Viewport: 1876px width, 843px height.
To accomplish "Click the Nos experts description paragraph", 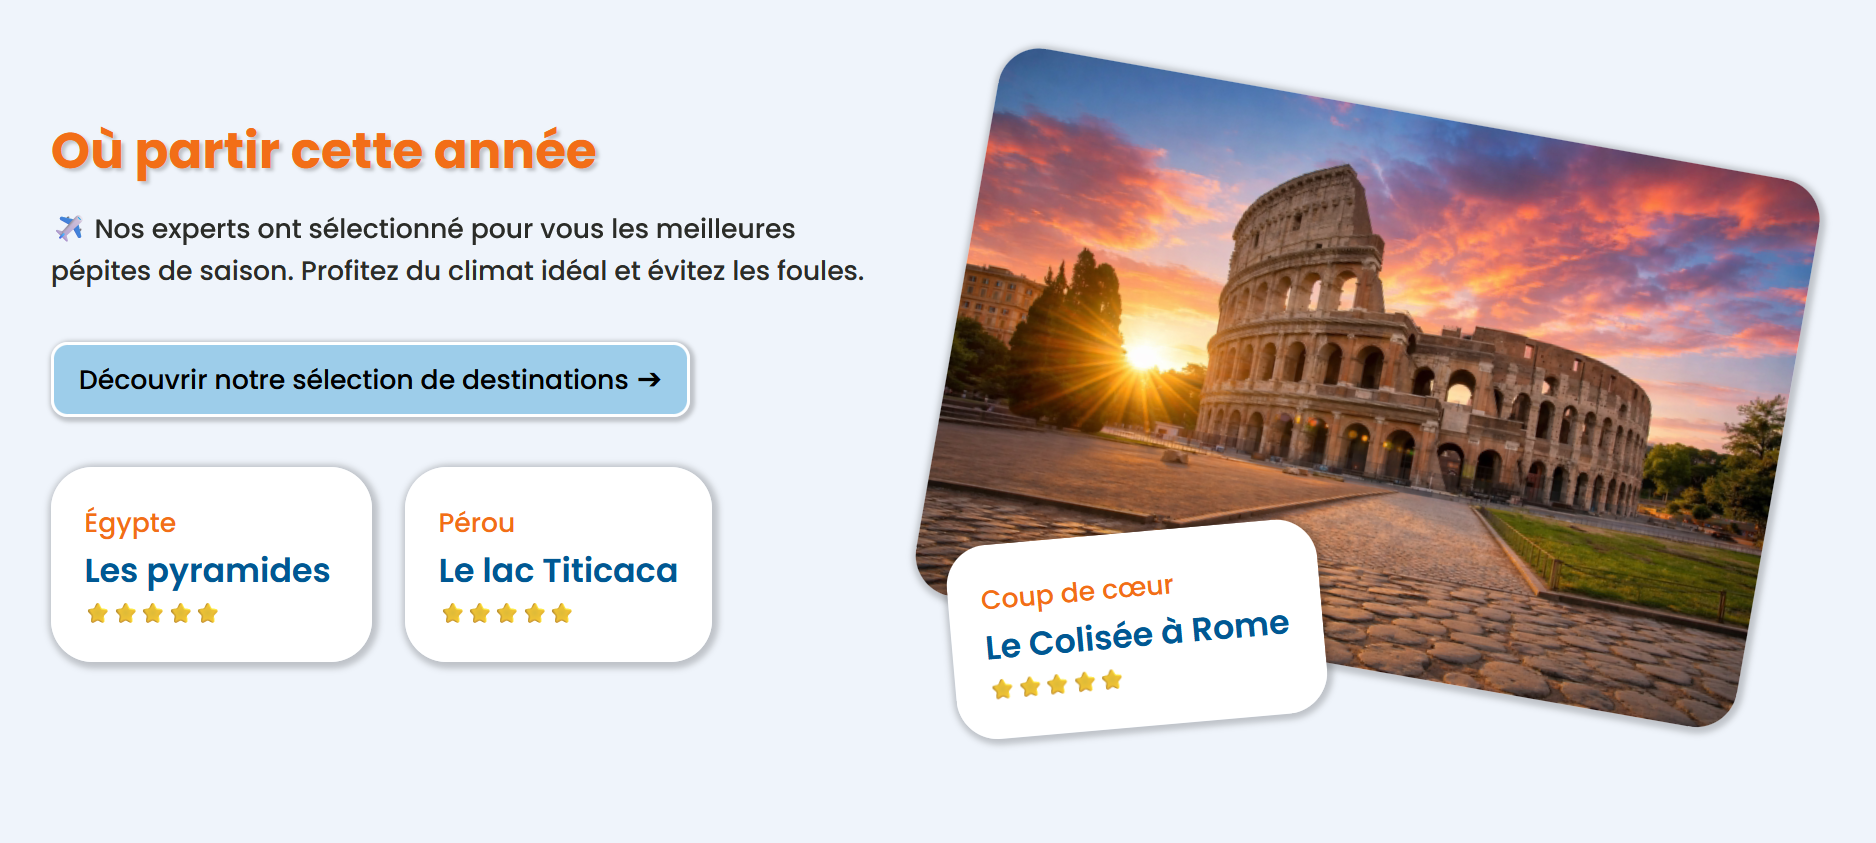I will coord(457,250).
